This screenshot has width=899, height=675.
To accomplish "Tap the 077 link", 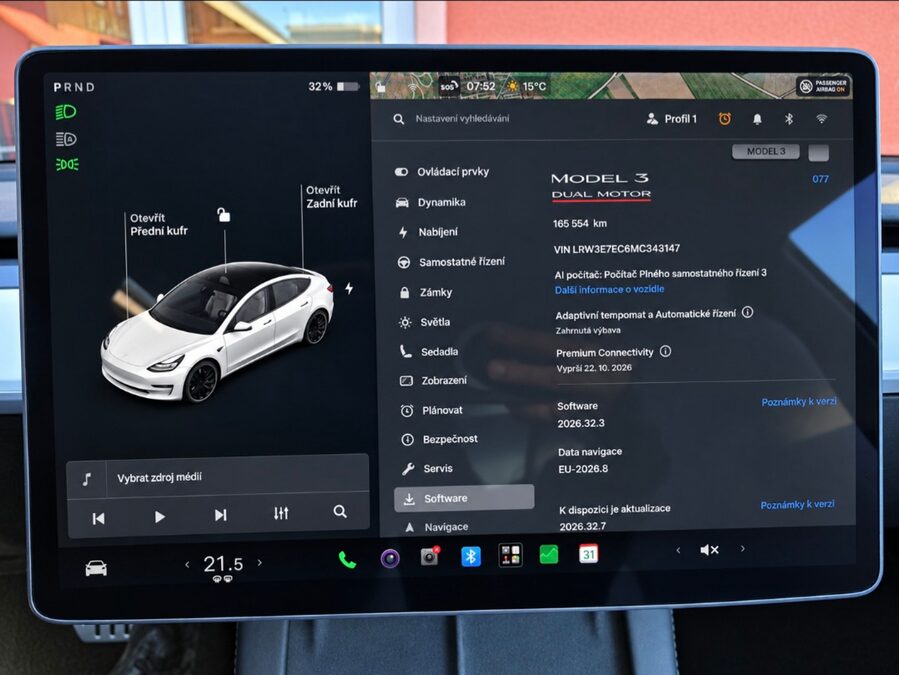I will point(820,179).
